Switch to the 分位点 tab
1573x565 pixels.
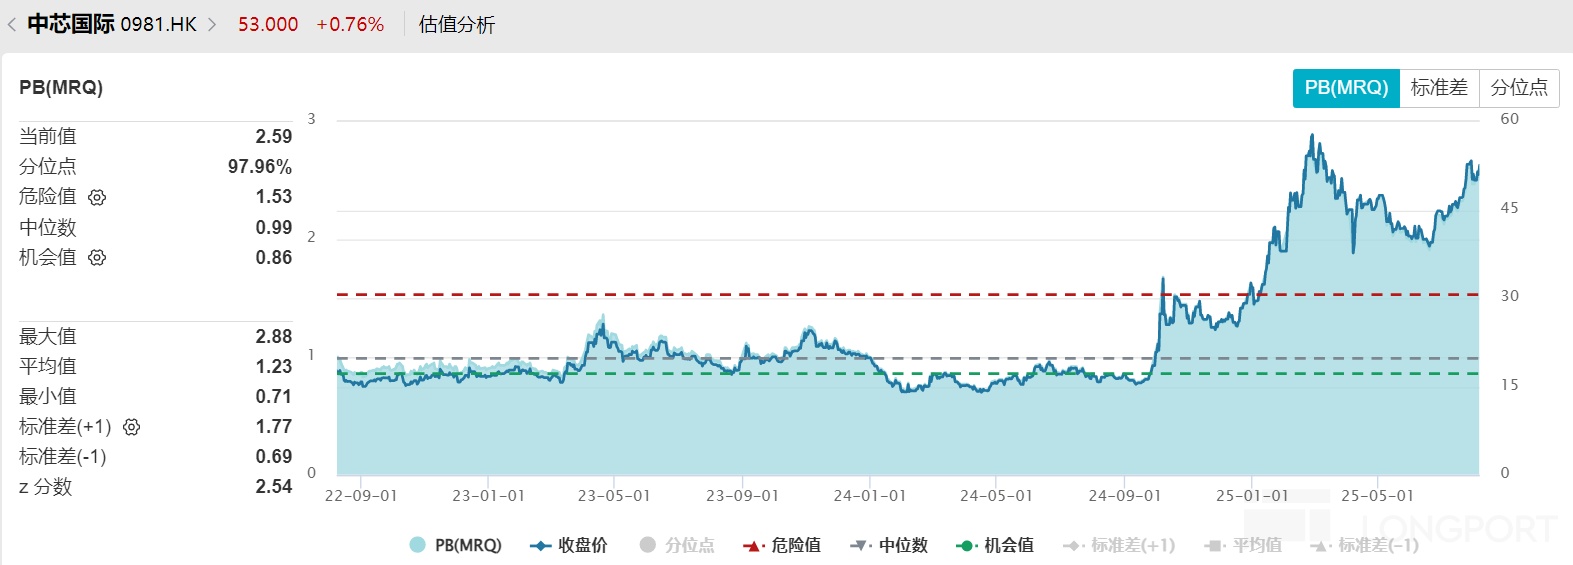point(1519,88)
